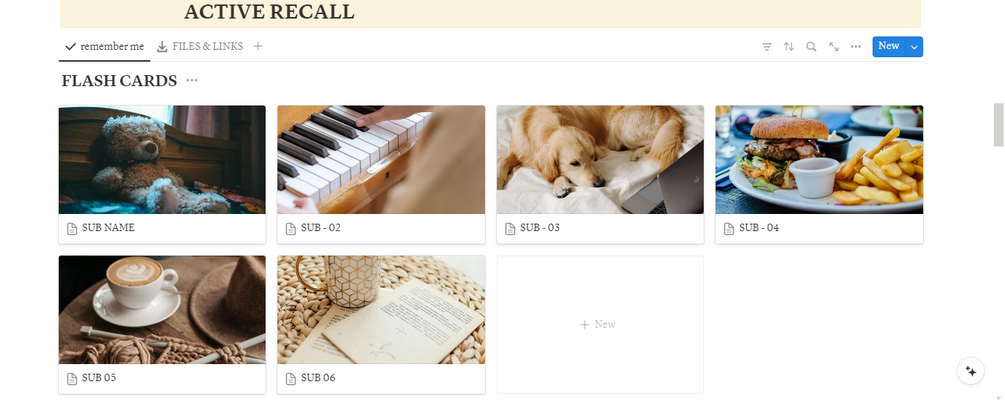Open the golden retriever SUB - 03 thumbnail
The image size is (1005, 402).
600,160
